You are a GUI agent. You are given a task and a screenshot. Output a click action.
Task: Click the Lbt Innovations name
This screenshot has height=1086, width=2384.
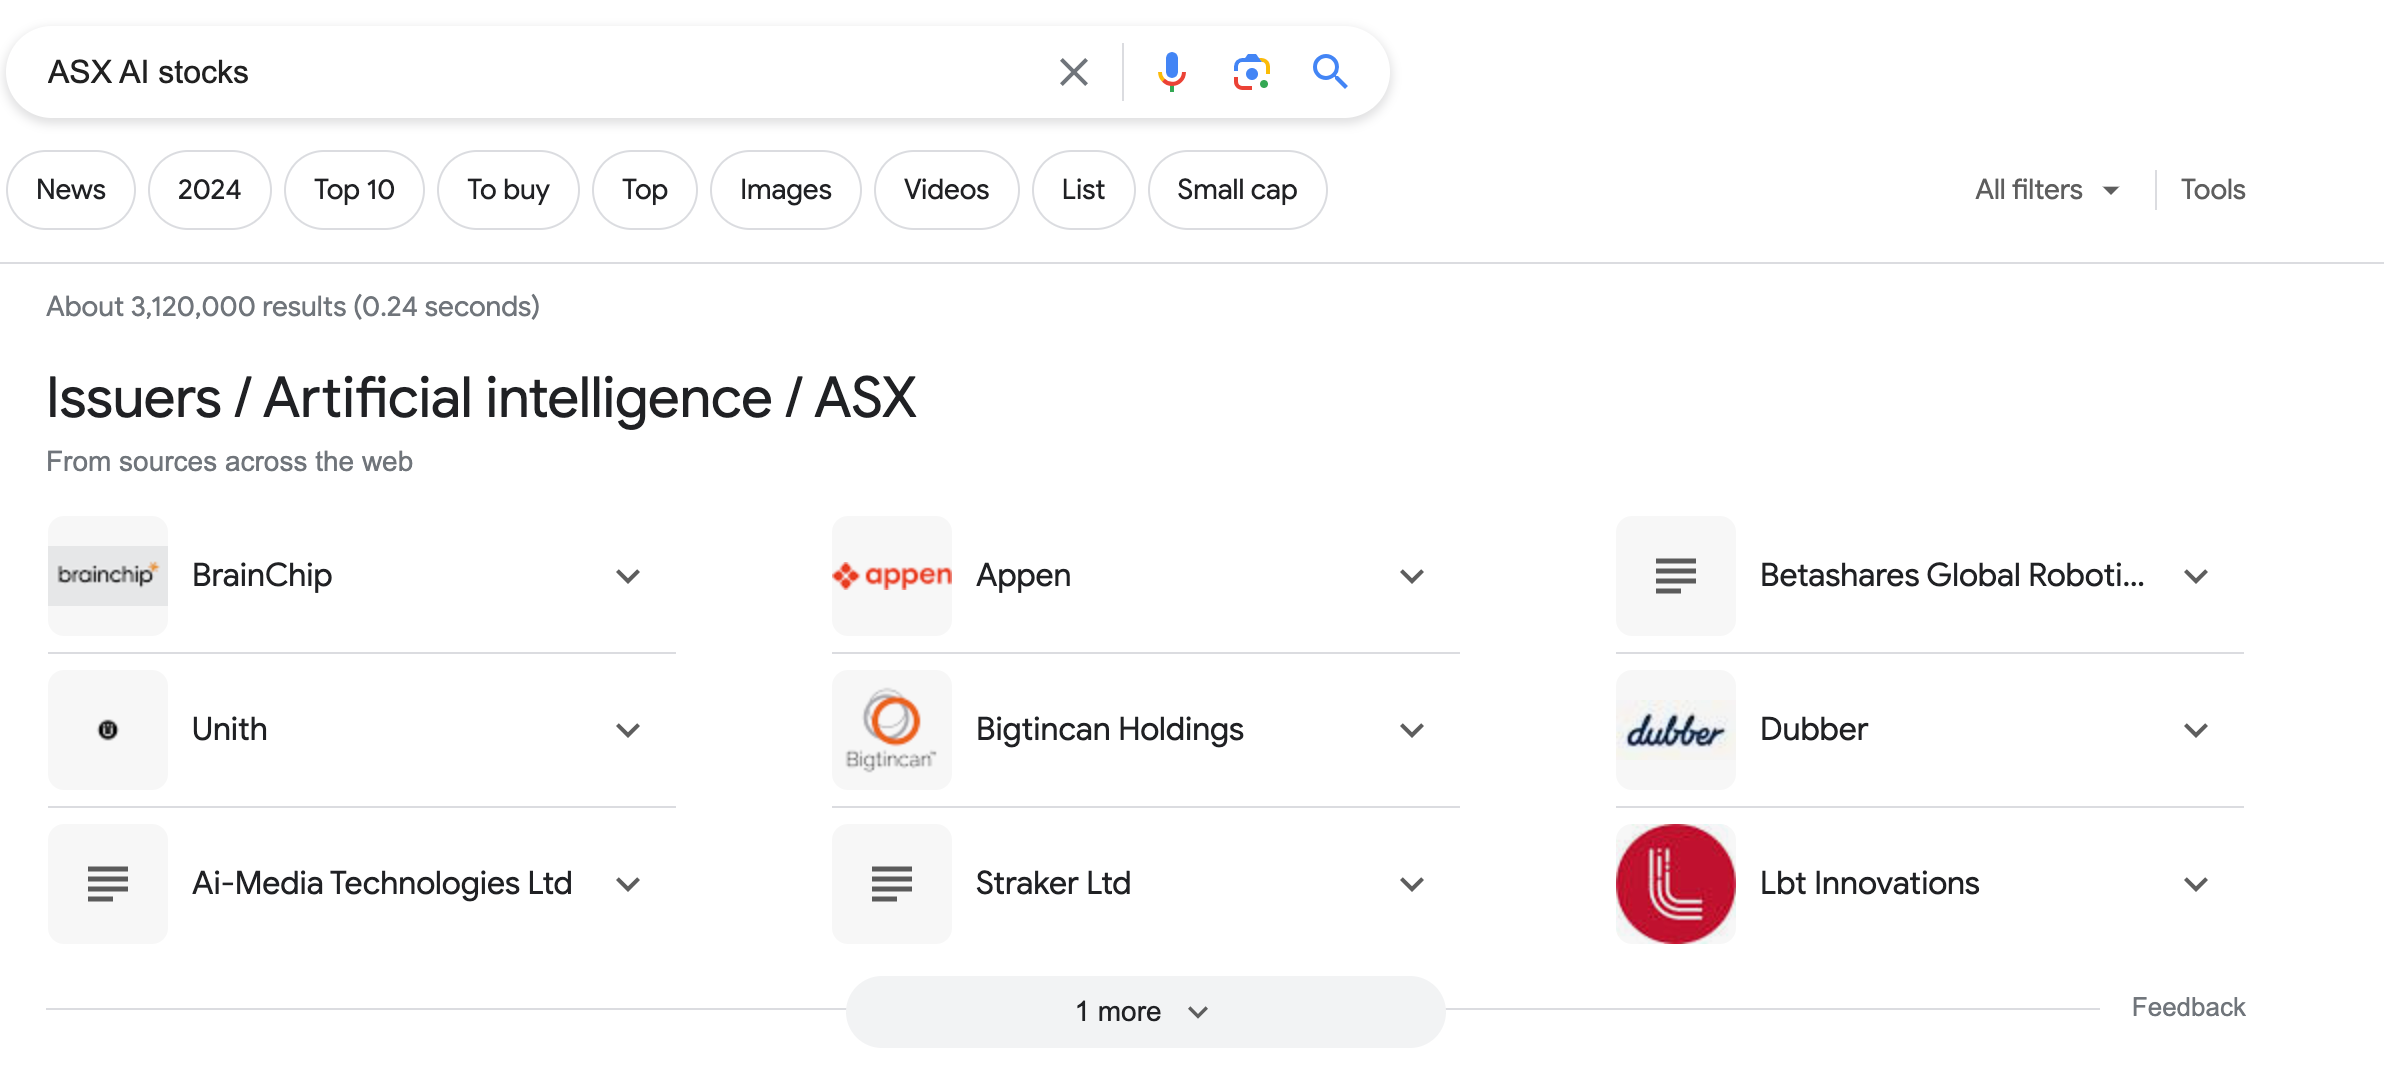coord(1869,884)
